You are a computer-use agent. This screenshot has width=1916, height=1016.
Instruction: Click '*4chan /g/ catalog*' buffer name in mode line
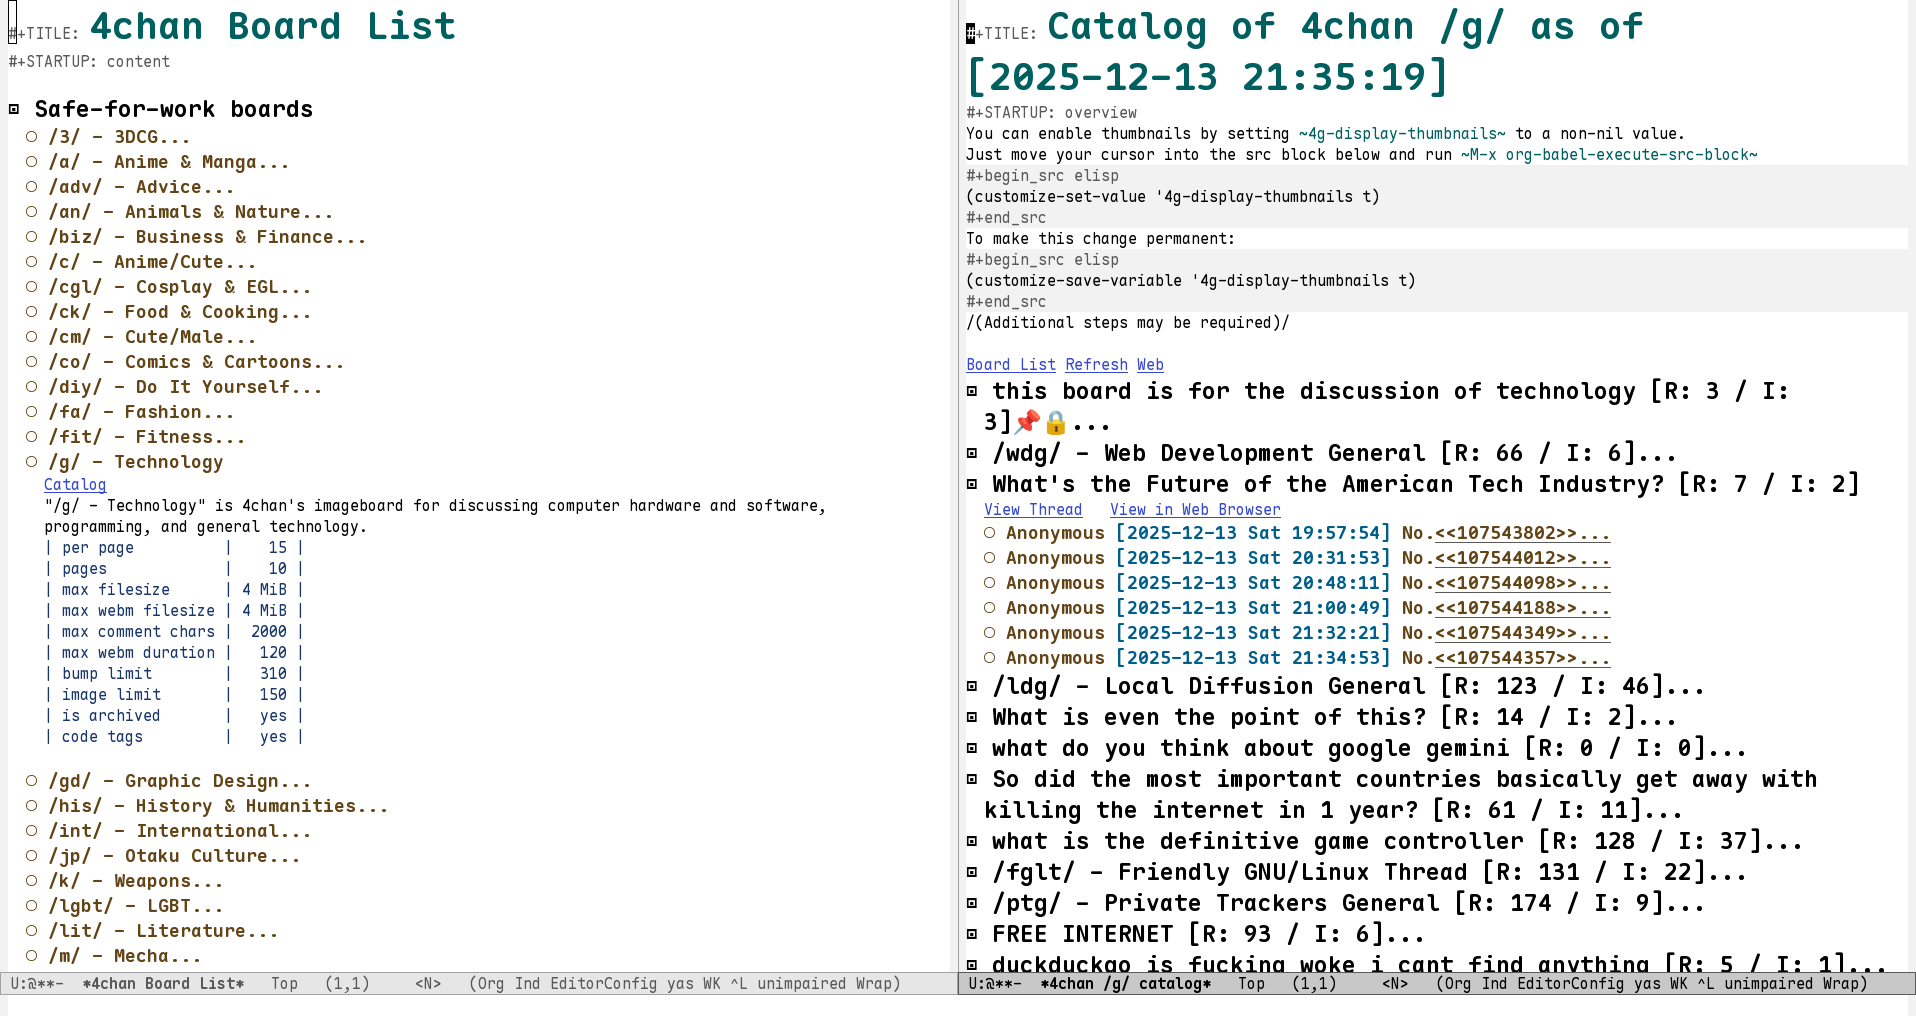1126,984
